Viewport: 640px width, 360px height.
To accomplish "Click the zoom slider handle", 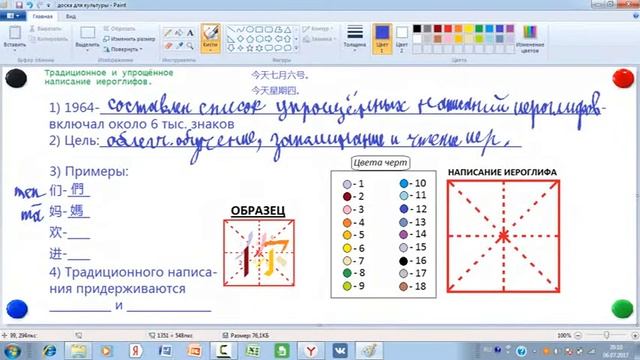I will coord(607,335).
